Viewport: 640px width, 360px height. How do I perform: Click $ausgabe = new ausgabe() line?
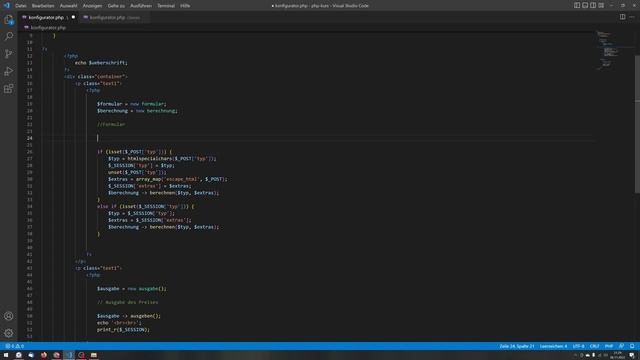pyautogui.click(x=132, y=289)
